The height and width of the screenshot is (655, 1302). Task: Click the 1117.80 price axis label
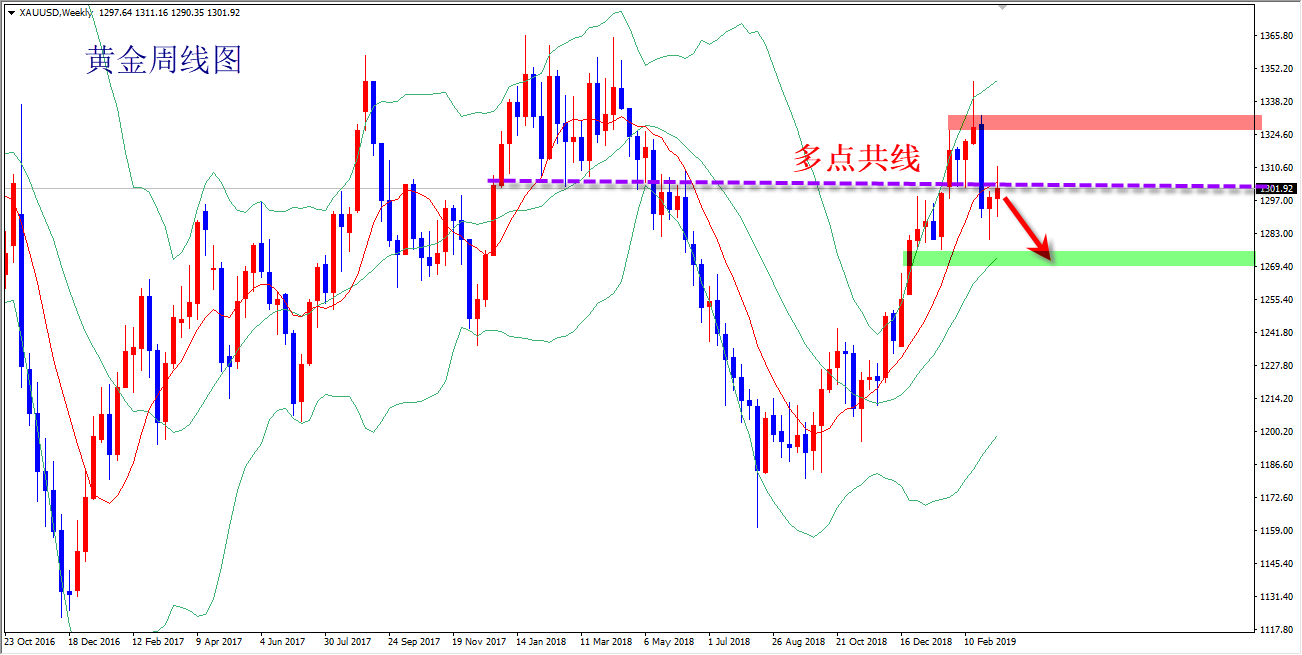tap(1277, 630)
